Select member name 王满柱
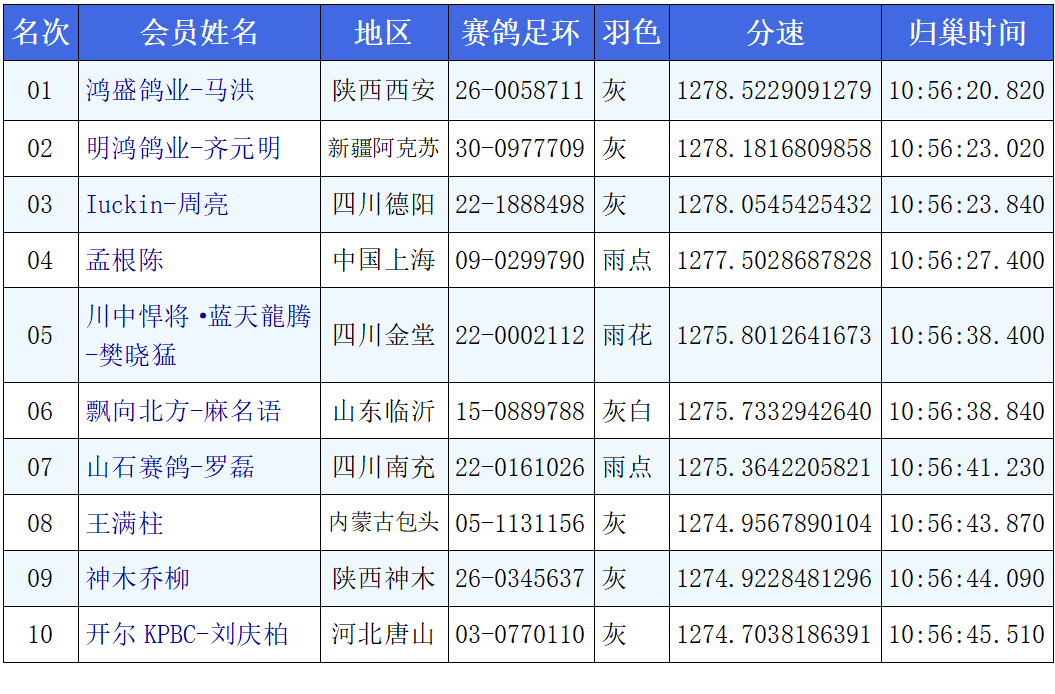Image resolution: width=1055 pixels, height=694 pixels. [x=125, y=523]
